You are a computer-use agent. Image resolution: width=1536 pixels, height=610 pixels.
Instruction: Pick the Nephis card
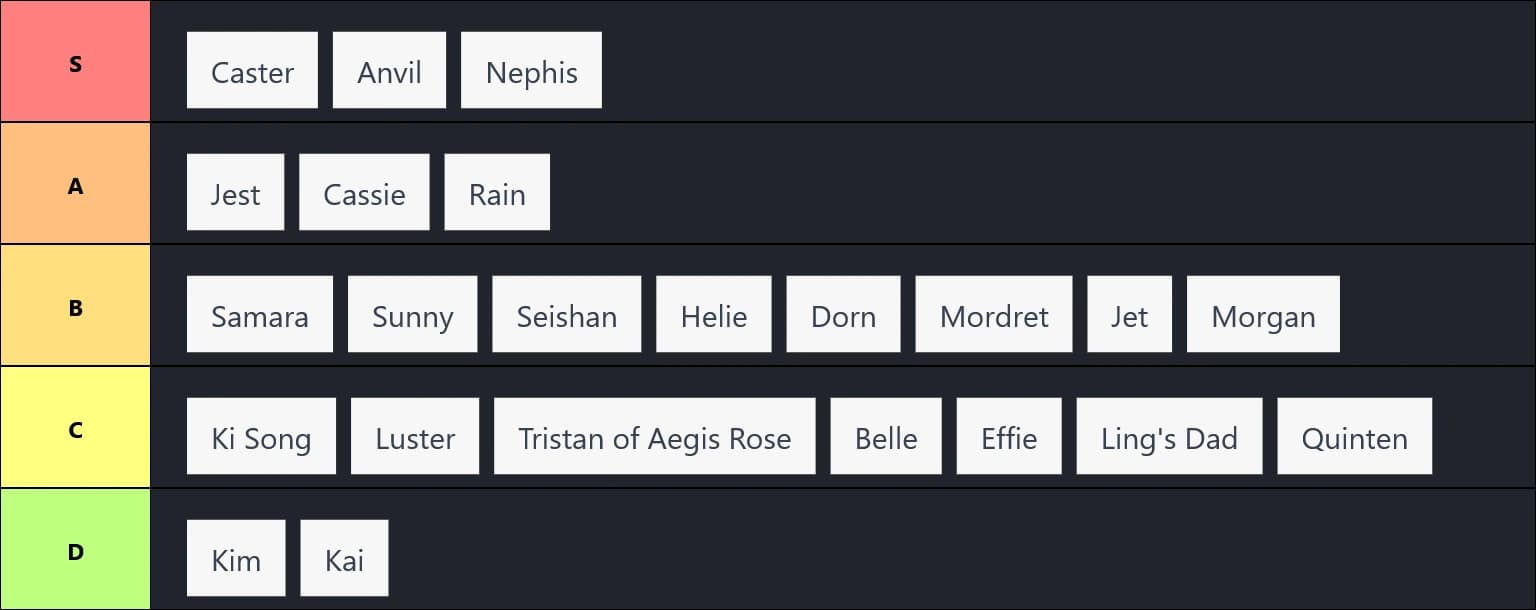click(531, 71)
